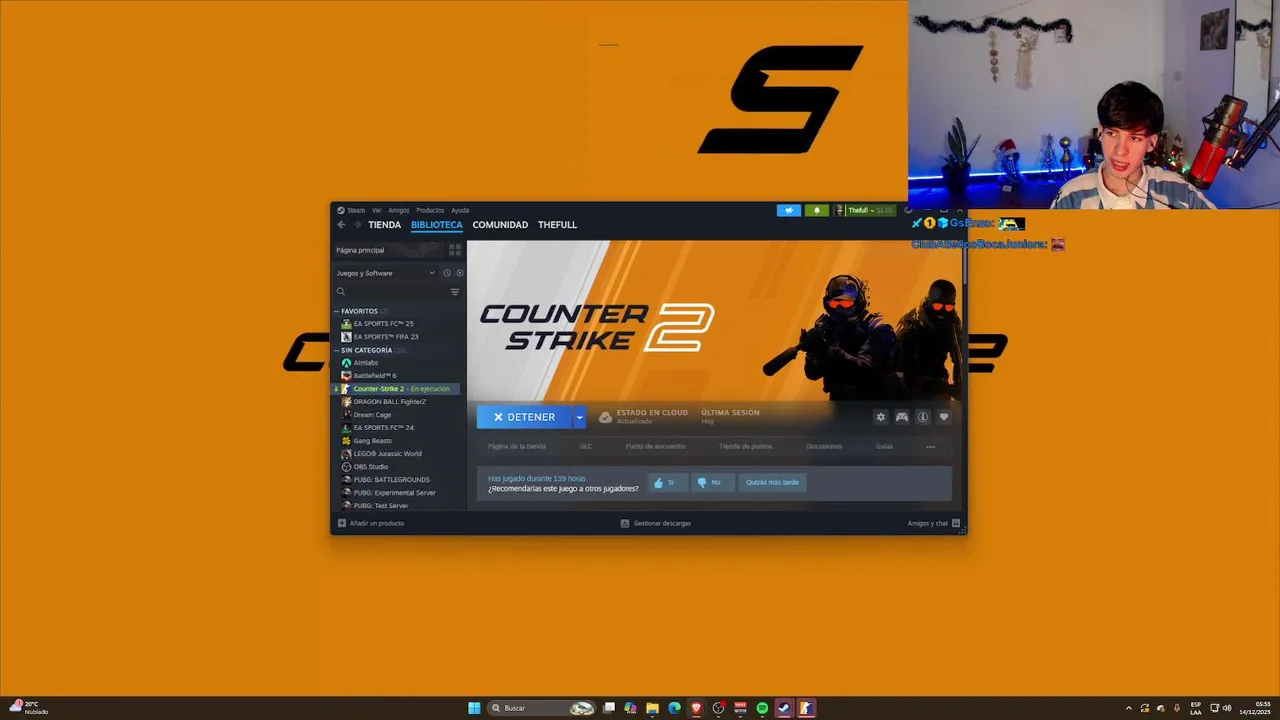Open Gestionar descargas
Viewport: 1280px width, 720px height.
655,523
